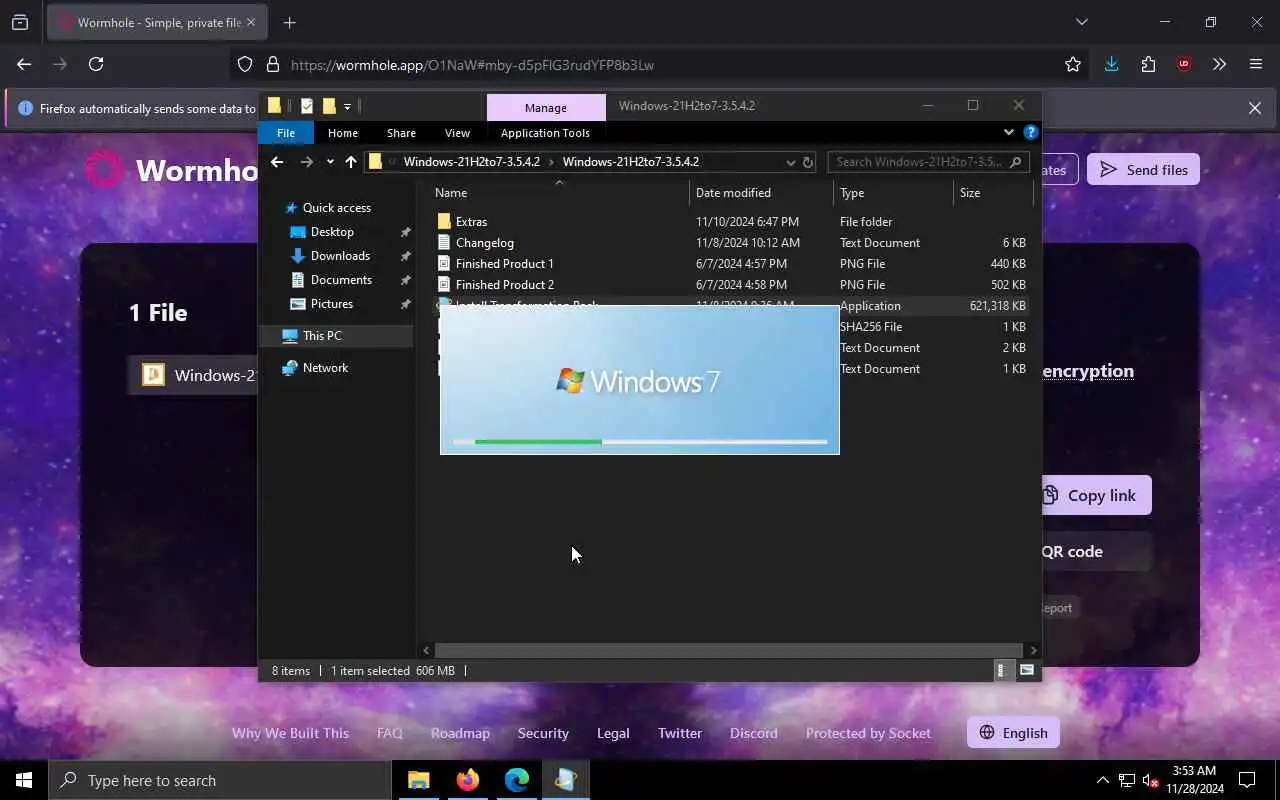Go back in Firefox browser
The image size is (1280, 800).
[x=24, y=64]
